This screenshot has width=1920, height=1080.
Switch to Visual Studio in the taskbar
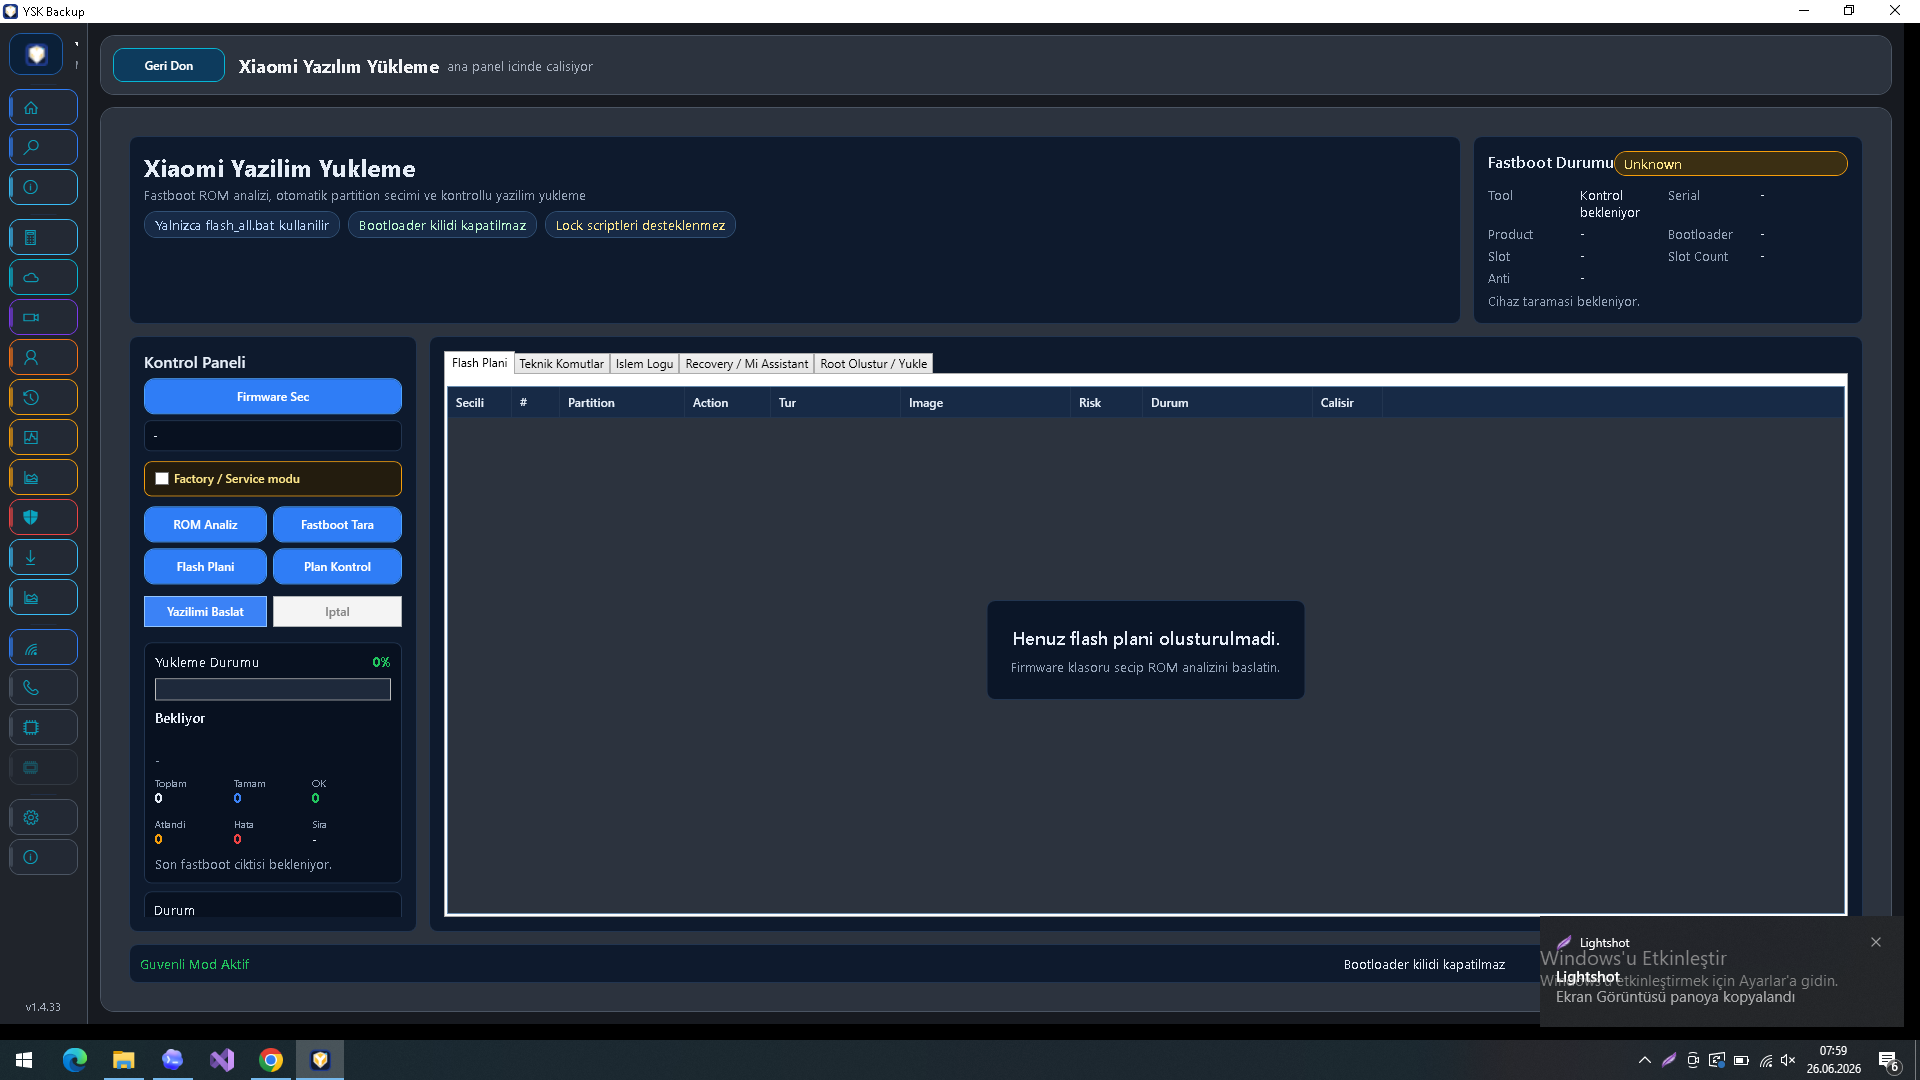point(222,1060)
